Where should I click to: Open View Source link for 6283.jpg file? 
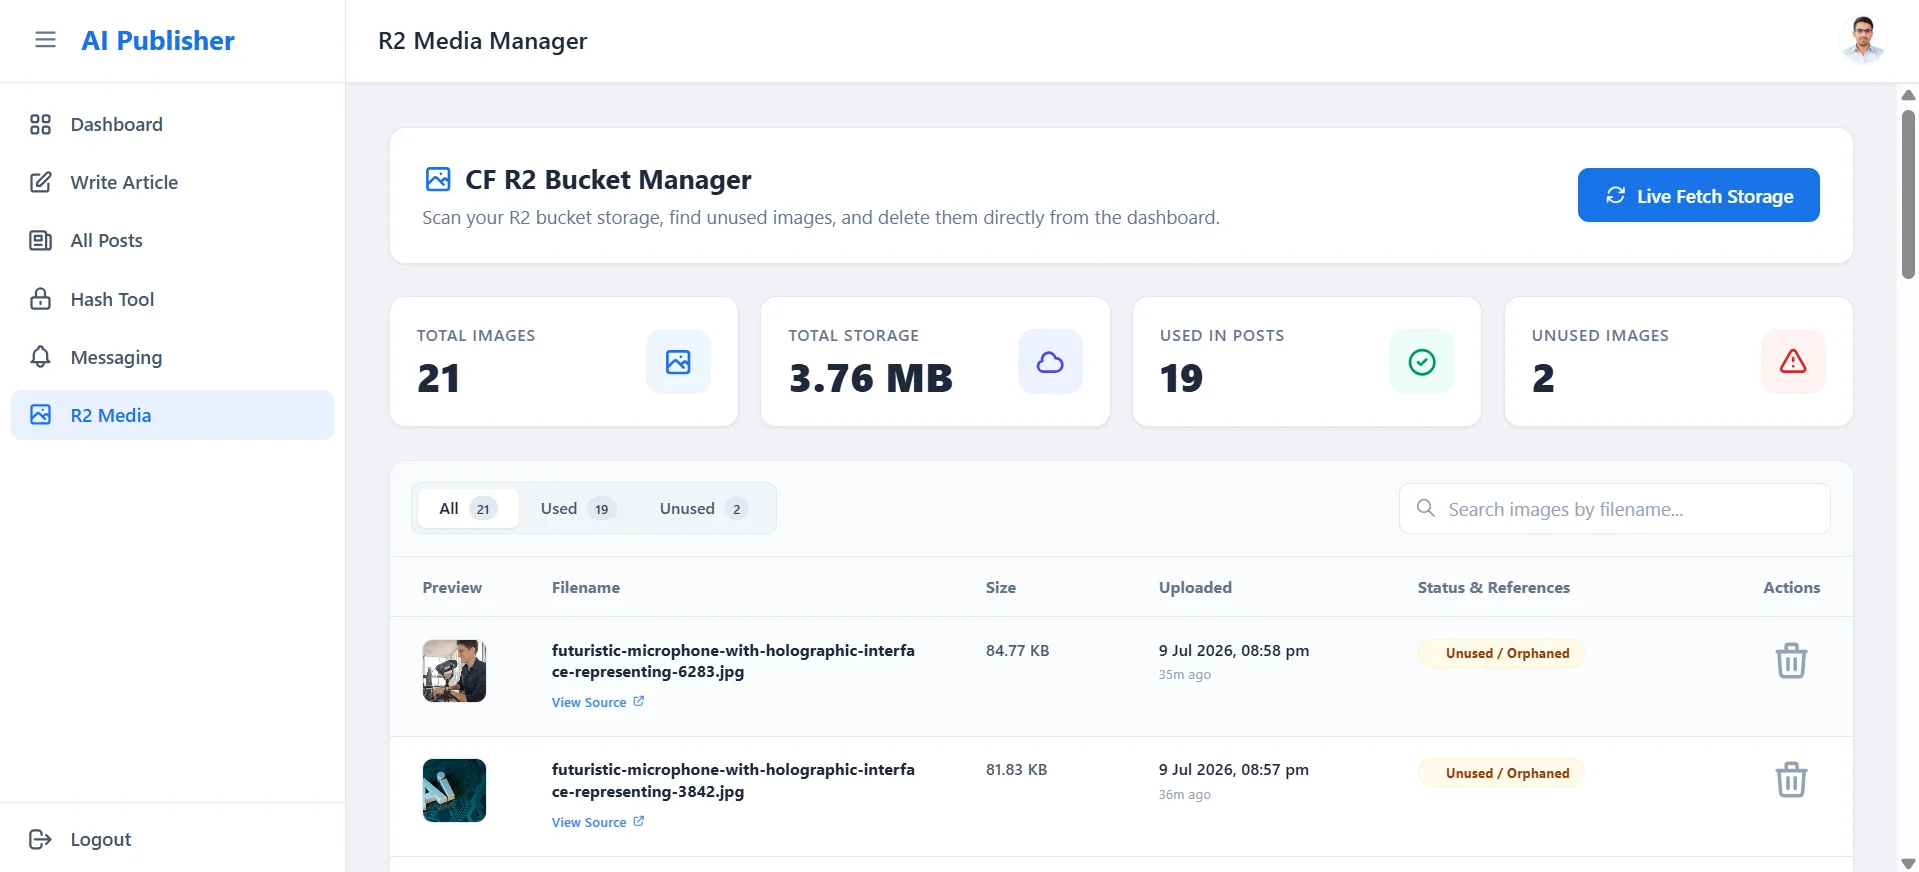click(x=598, y=702)
